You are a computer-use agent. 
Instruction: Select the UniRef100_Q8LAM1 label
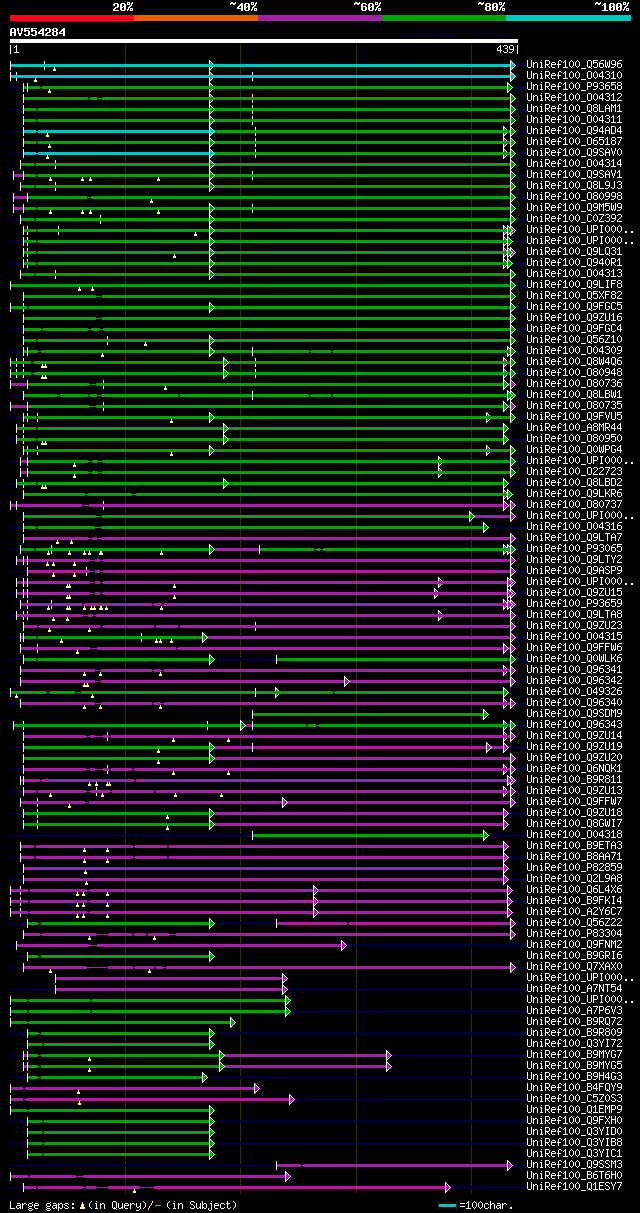[x=574, y=108]
